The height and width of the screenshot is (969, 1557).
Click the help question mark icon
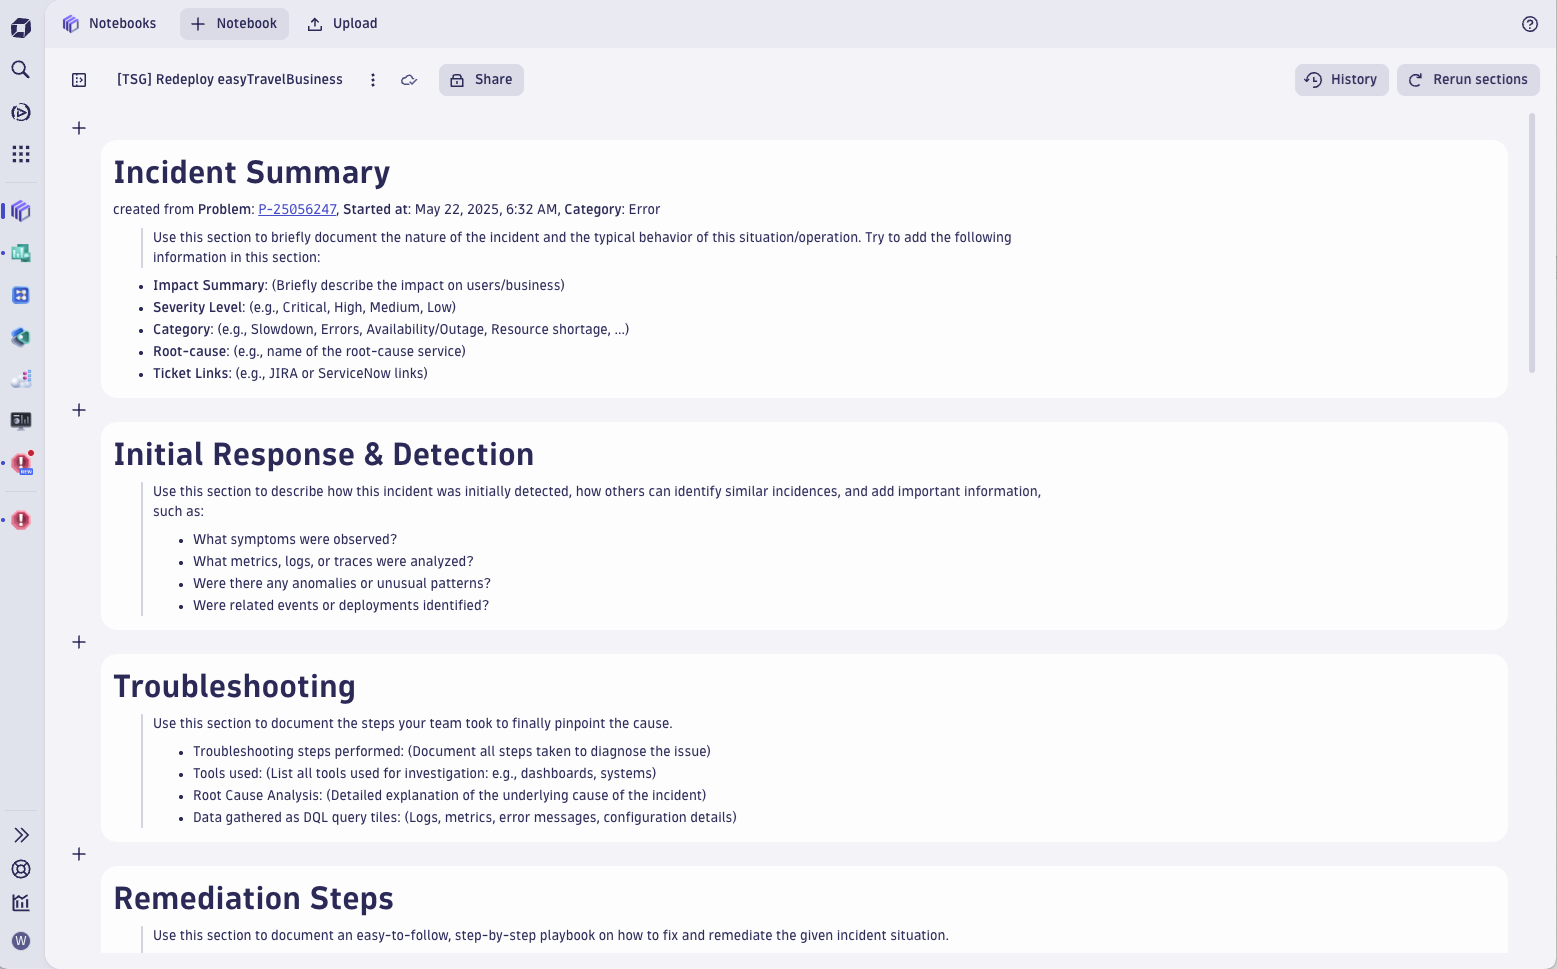(x=1529, y=24)
